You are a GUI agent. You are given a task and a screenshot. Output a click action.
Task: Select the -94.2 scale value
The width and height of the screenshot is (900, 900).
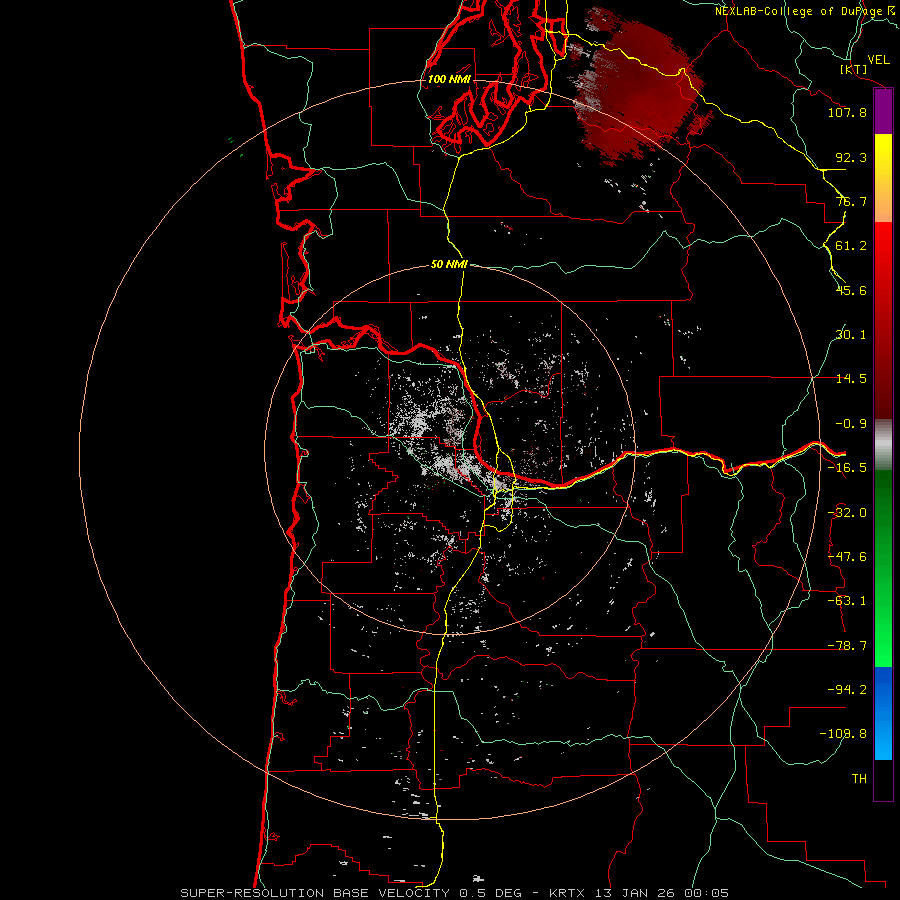tap(847, 689)
